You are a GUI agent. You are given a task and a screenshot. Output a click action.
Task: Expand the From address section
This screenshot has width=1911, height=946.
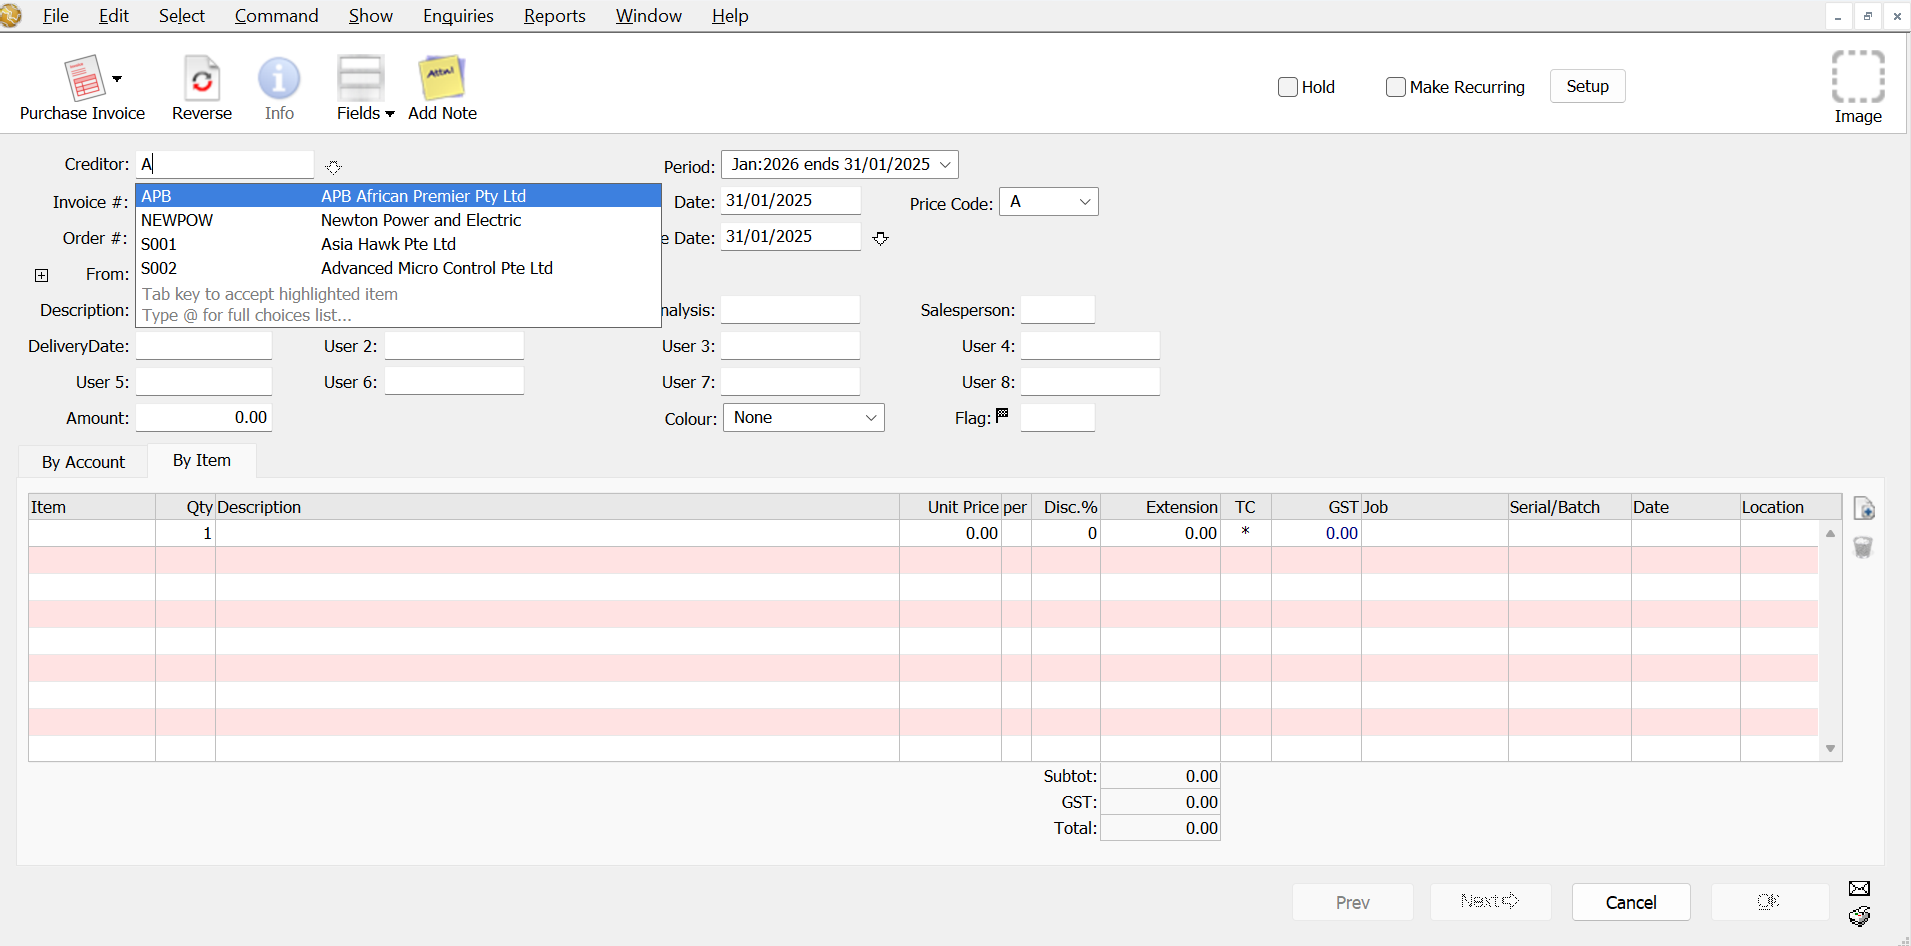tap(41, 275)
